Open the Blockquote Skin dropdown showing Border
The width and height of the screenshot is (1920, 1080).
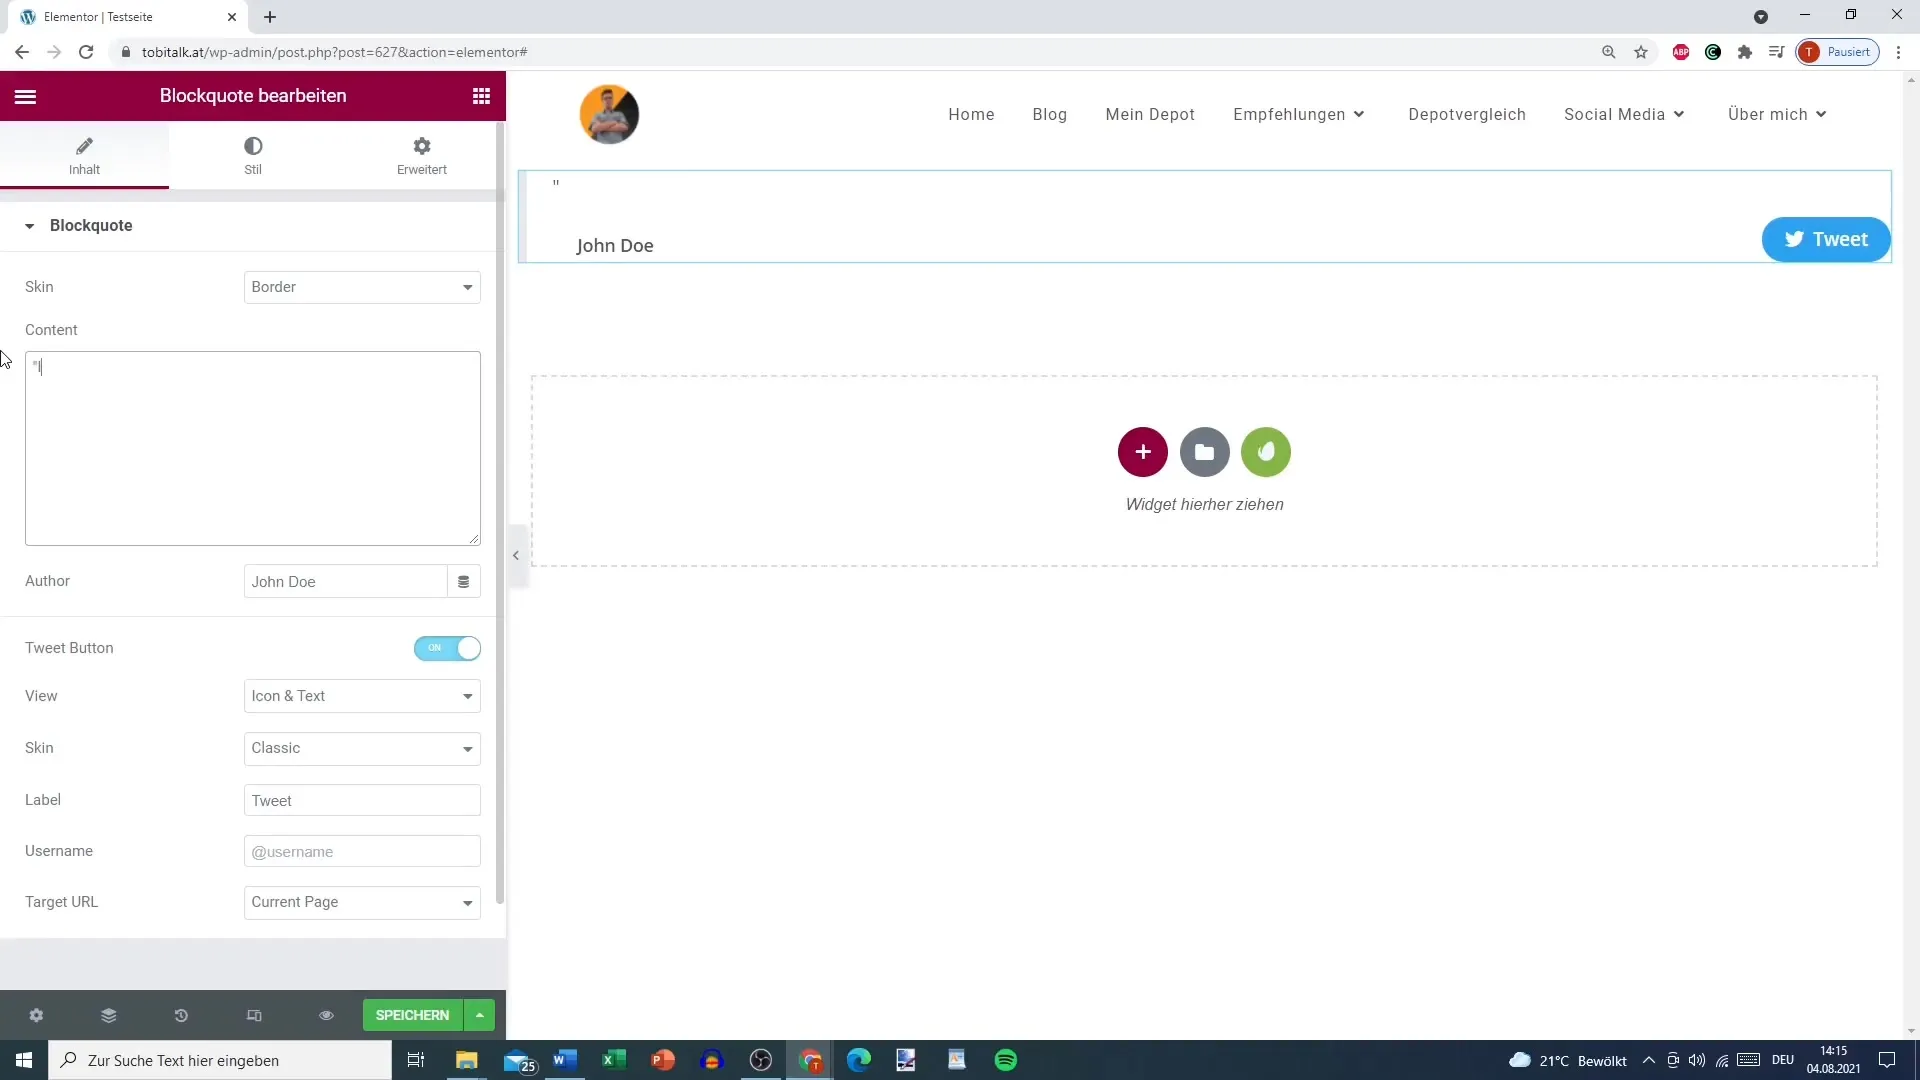pos(362,287)
